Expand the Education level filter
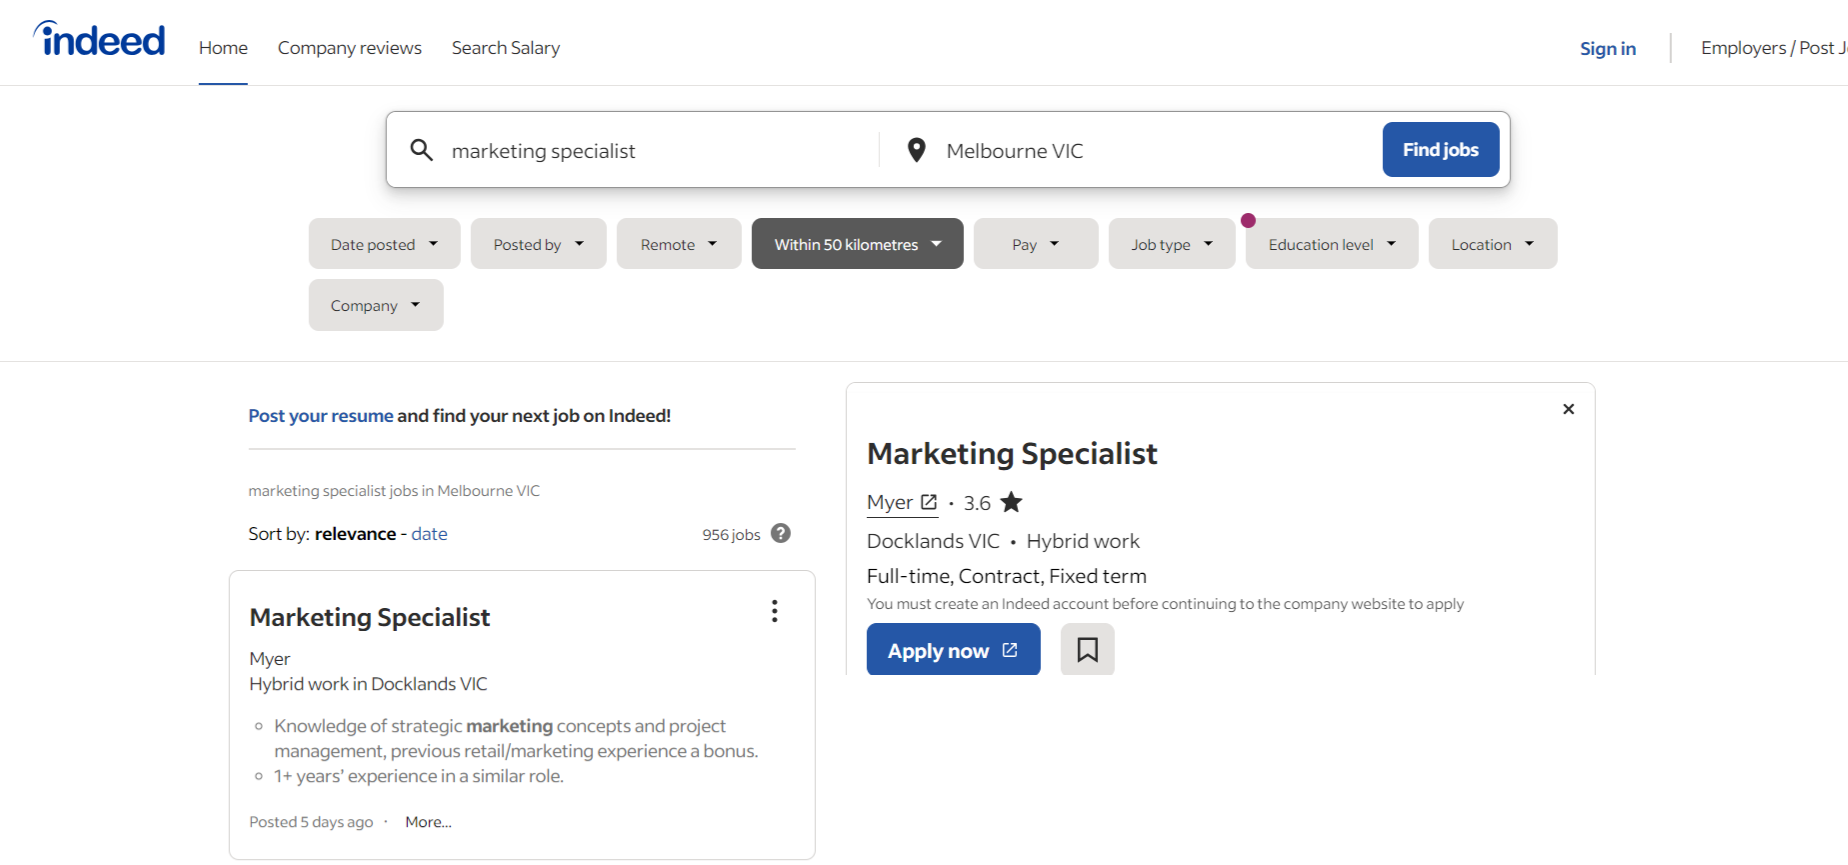The height and width of the screenshot is (865, 1848). point(1331,244)
